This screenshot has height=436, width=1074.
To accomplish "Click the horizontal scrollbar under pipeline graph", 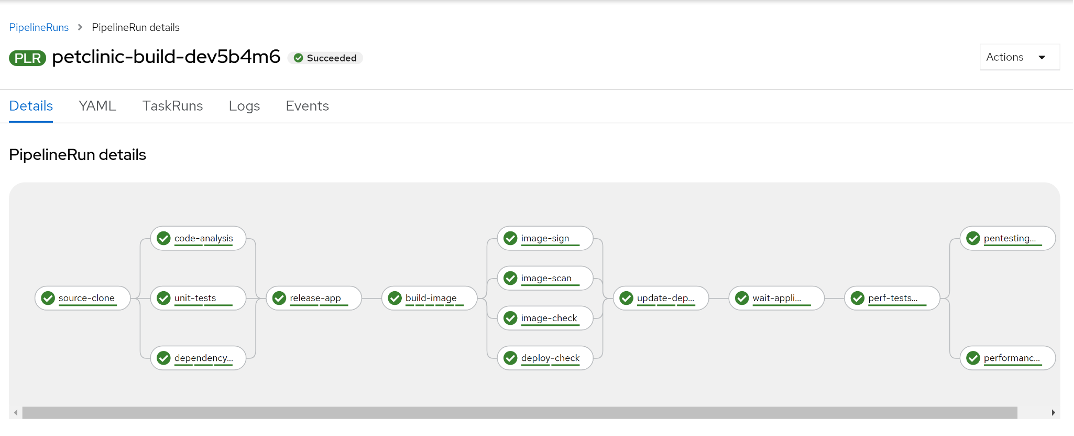I will [x=519, y=412].
